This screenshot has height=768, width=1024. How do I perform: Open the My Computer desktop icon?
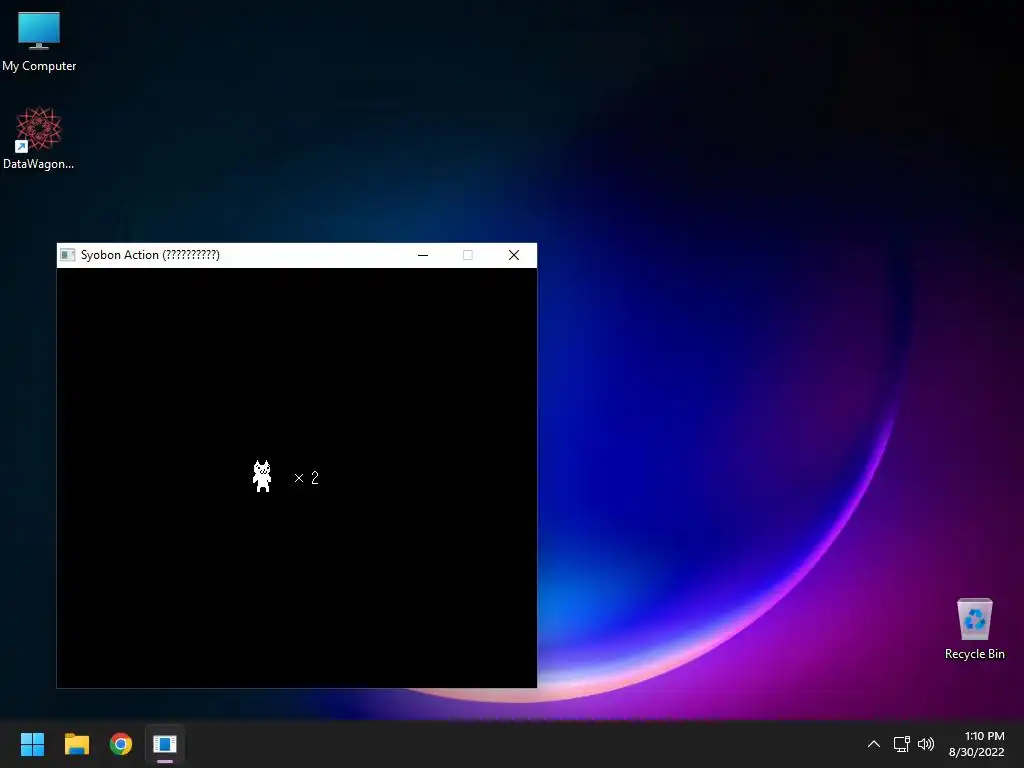point(39,41)
